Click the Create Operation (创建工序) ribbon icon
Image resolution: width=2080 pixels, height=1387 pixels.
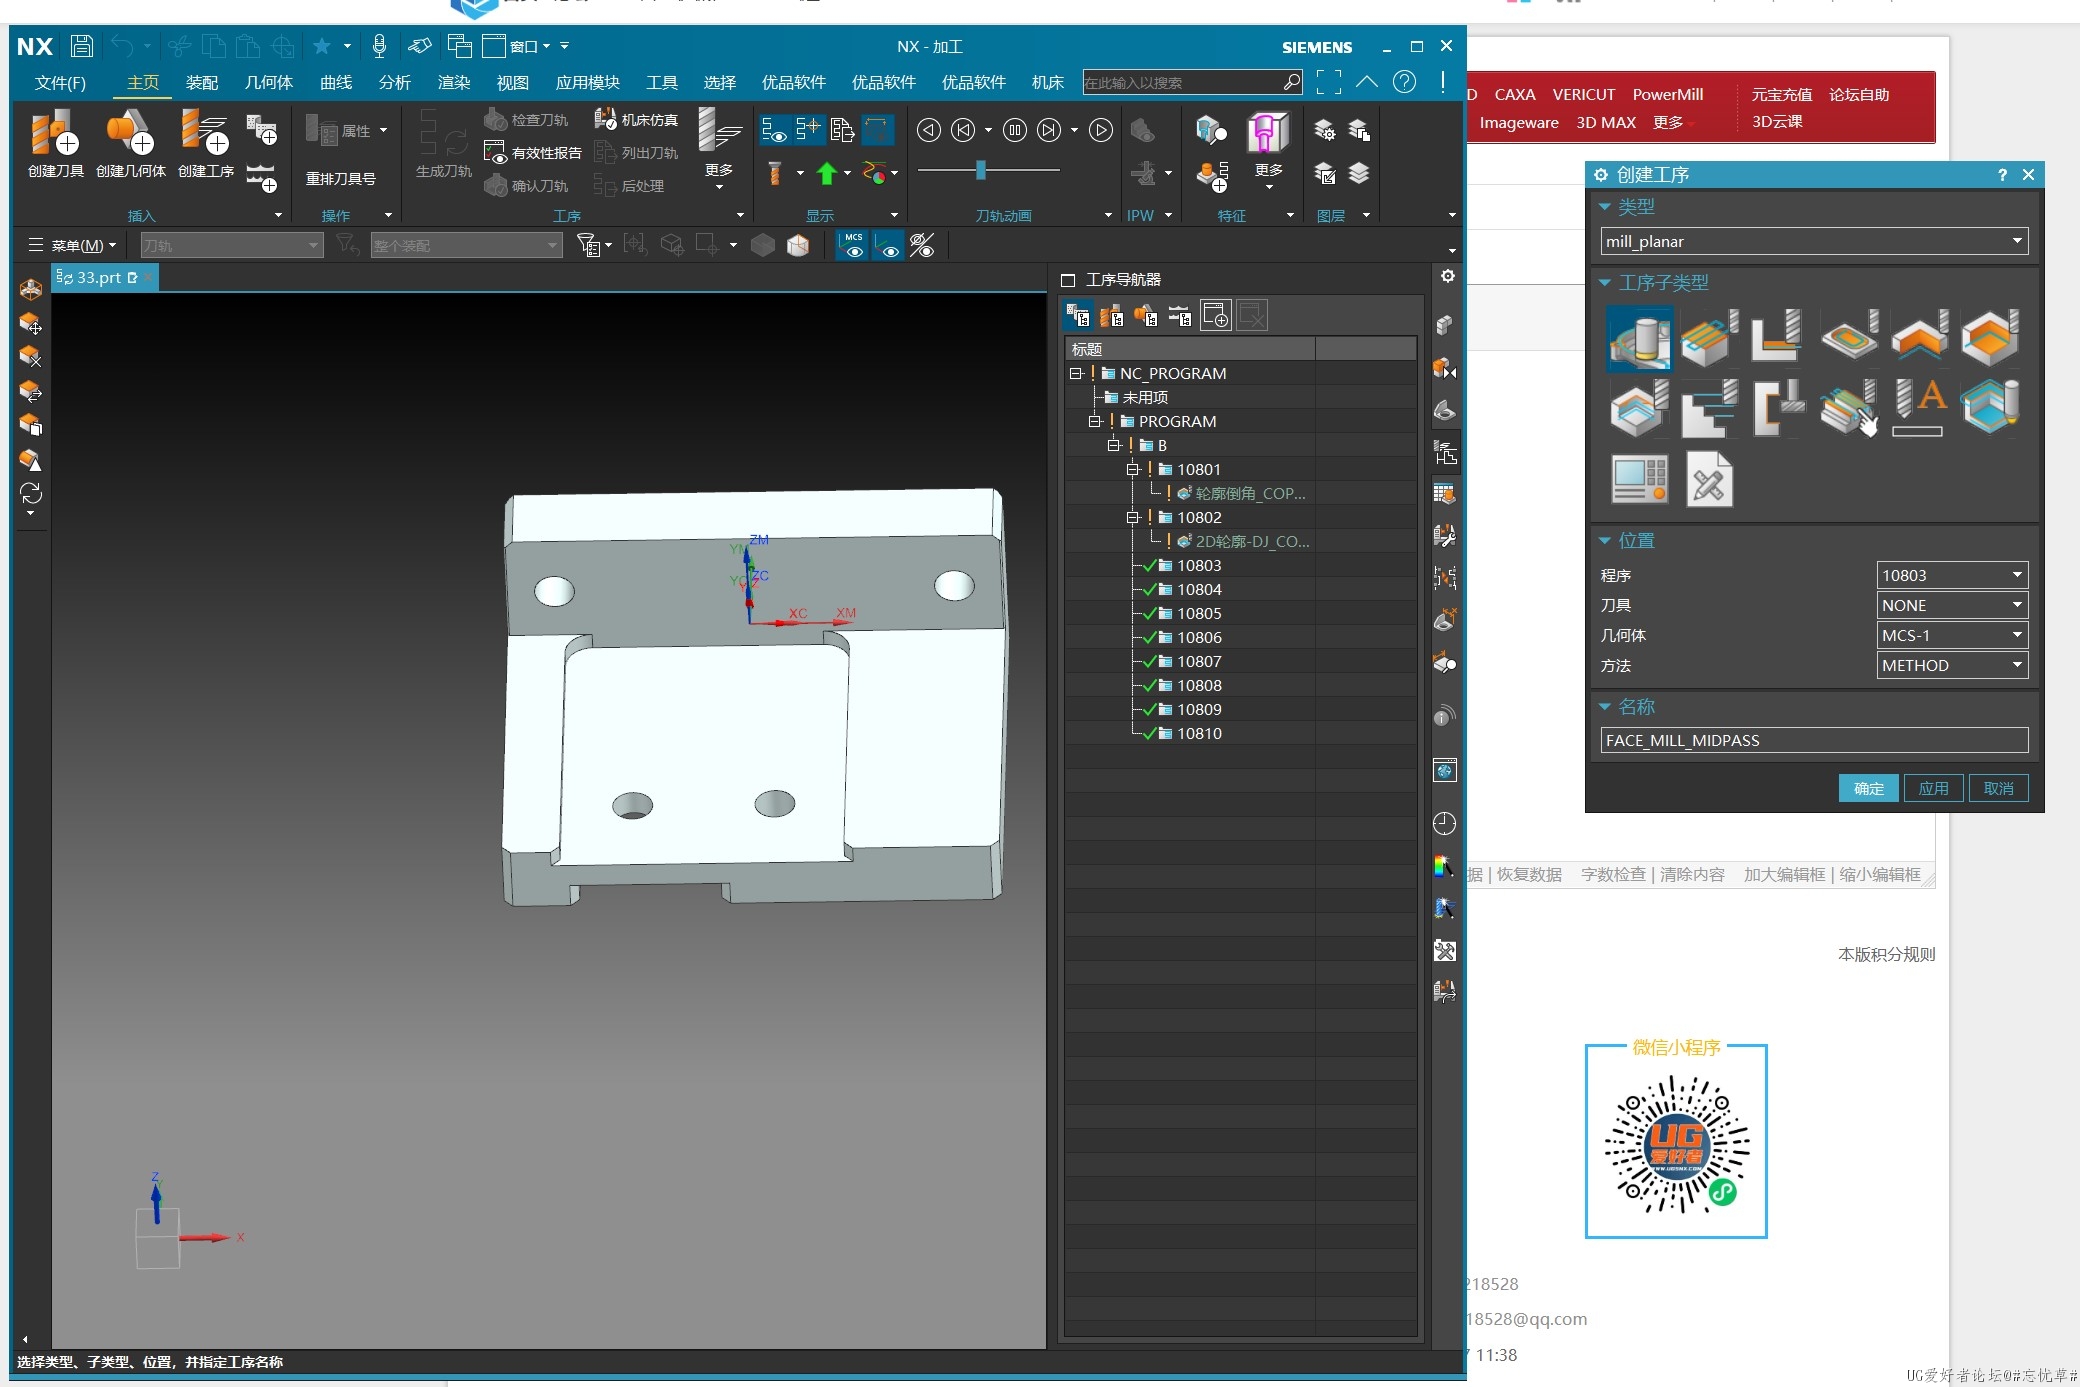(x=206, y=145)
